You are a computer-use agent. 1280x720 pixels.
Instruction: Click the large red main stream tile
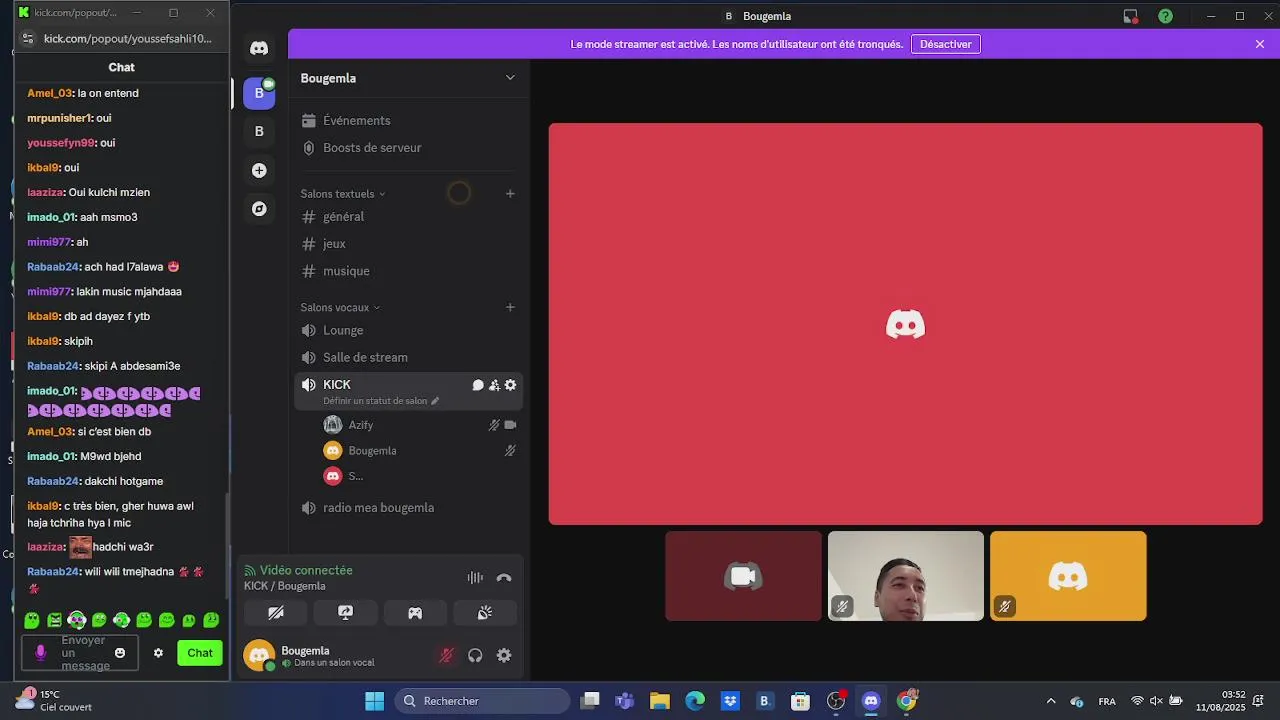pos(905,324)
